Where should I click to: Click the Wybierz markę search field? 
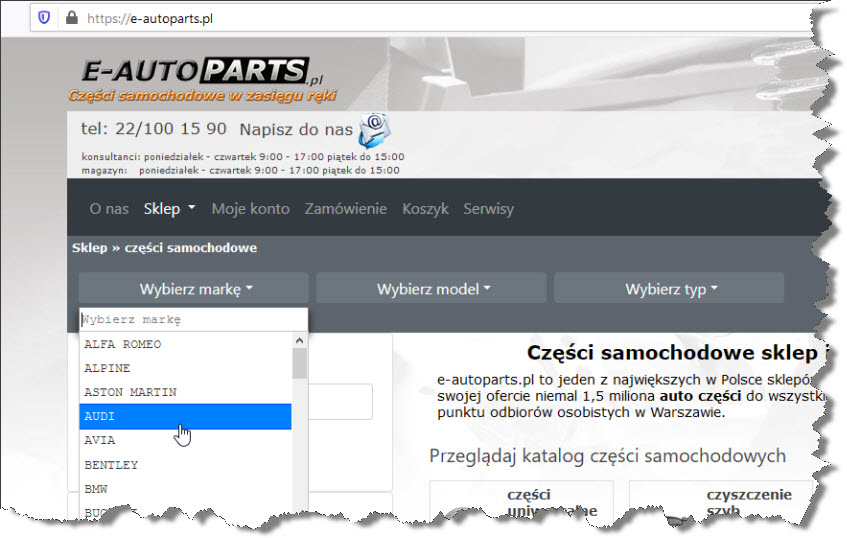193,319
